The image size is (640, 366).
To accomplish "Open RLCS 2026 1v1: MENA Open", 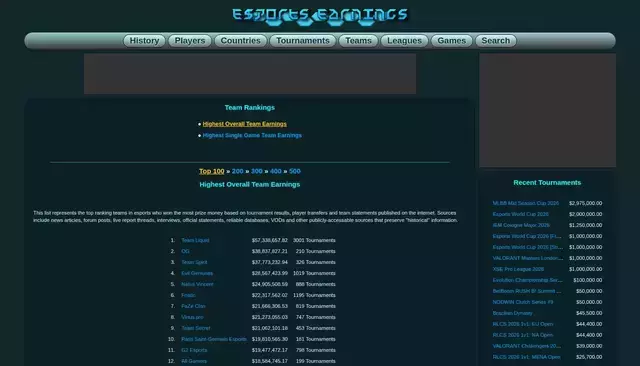I will pos(527,357).
